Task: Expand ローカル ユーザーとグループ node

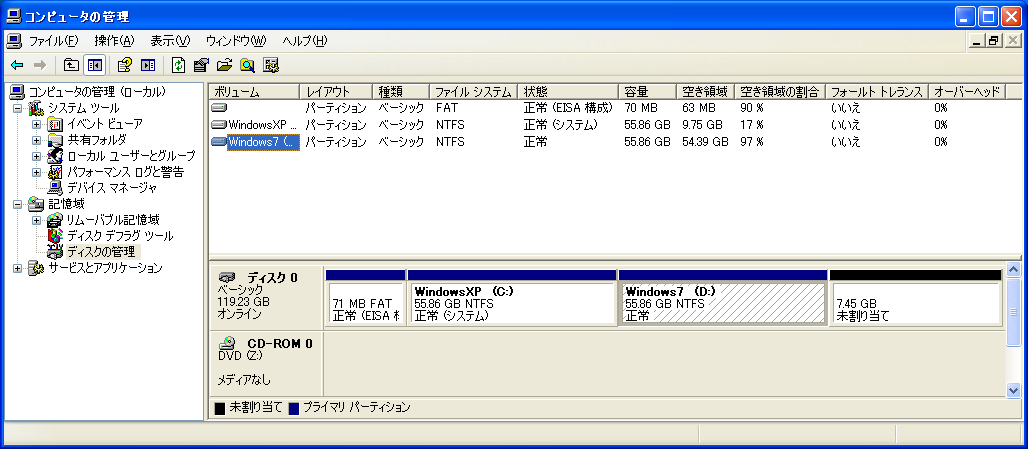Action: coord(37,156)
